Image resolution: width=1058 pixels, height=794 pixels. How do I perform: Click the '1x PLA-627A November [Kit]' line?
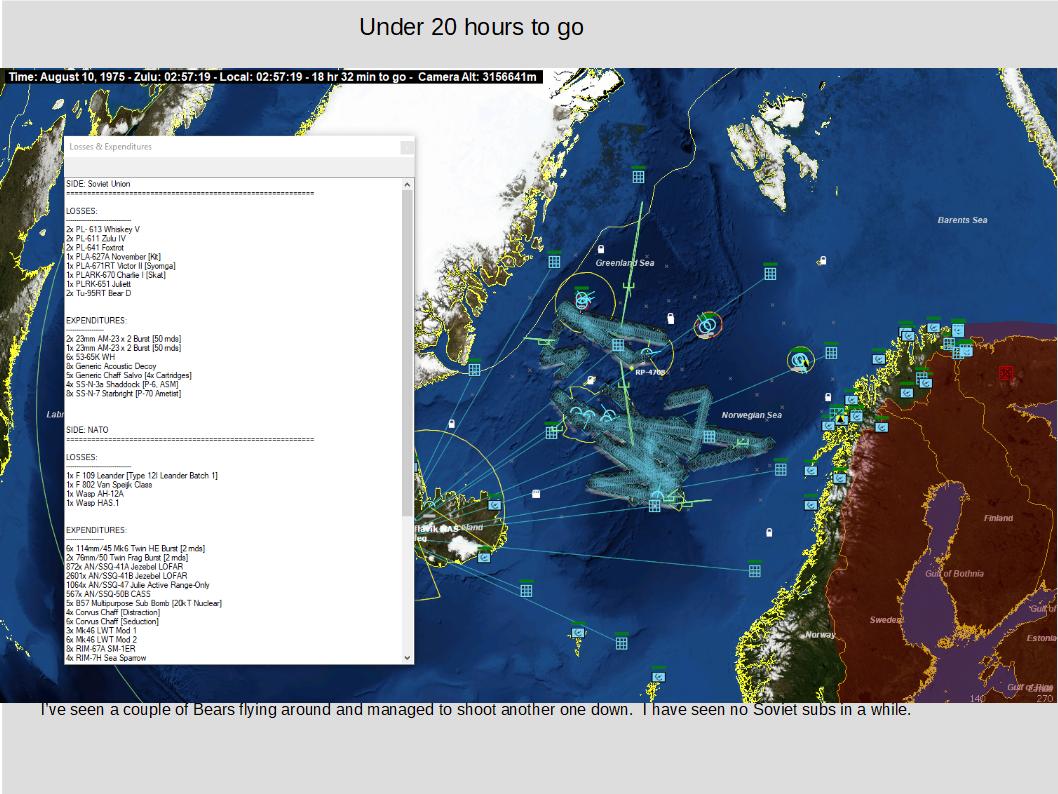(113, 256)
